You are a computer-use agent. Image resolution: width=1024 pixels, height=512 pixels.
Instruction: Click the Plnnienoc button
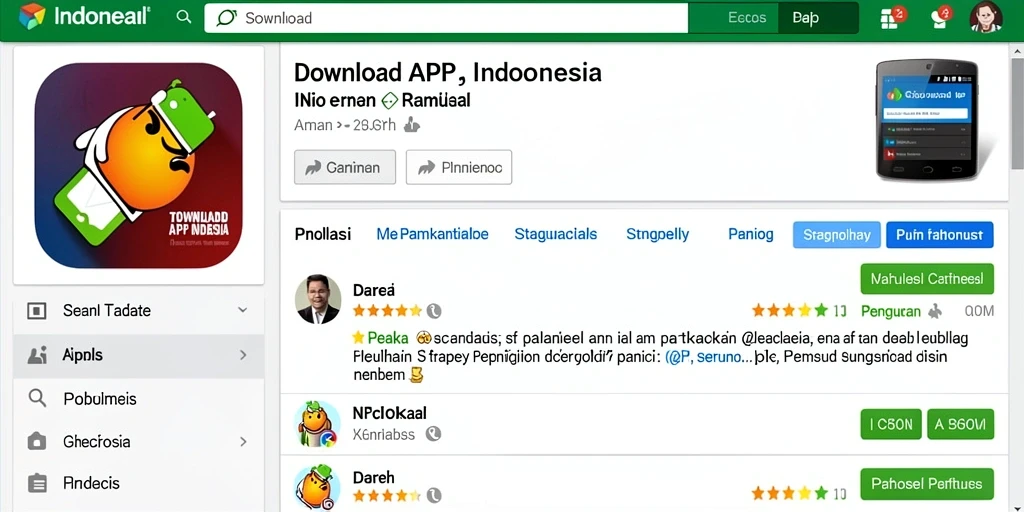(458, 167)
